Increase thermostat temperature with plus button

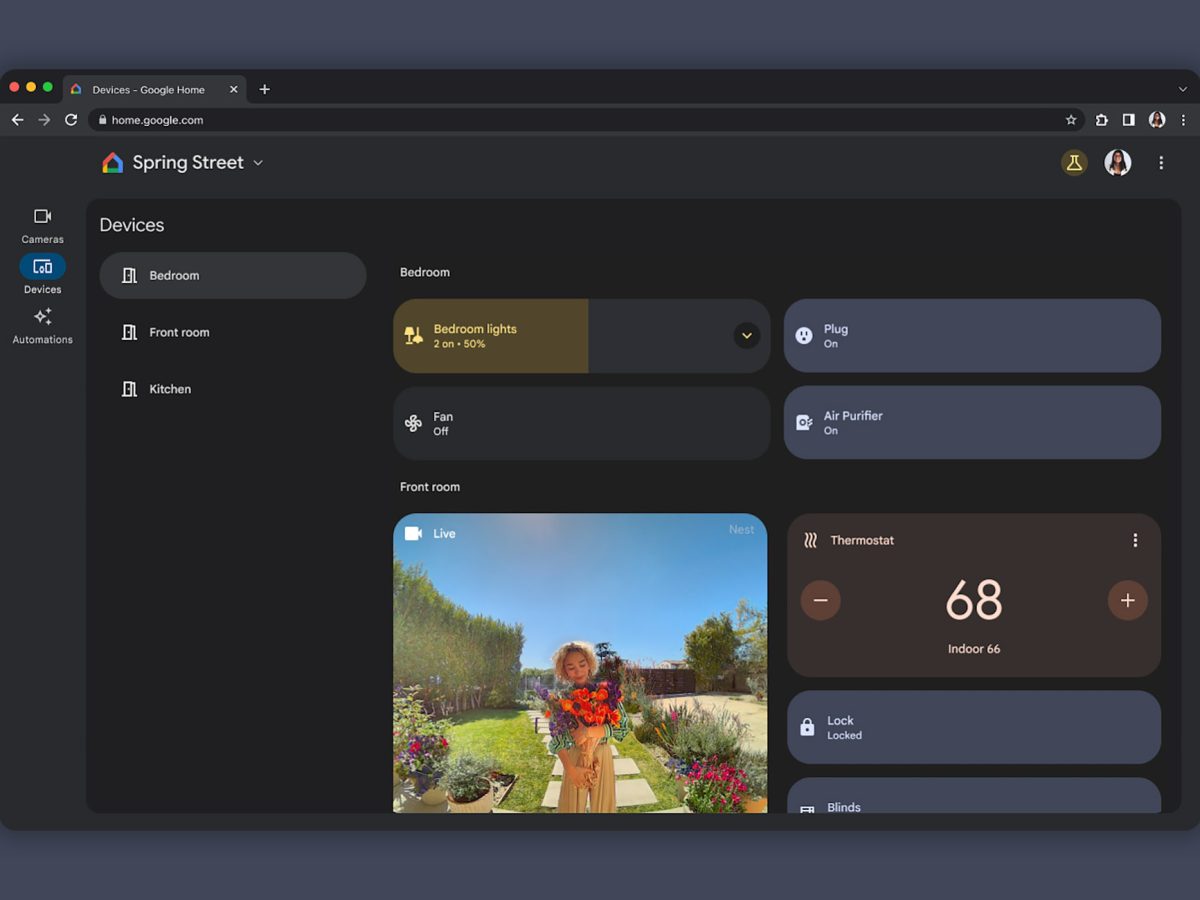pyautogui.click(x=1127, y=600)
